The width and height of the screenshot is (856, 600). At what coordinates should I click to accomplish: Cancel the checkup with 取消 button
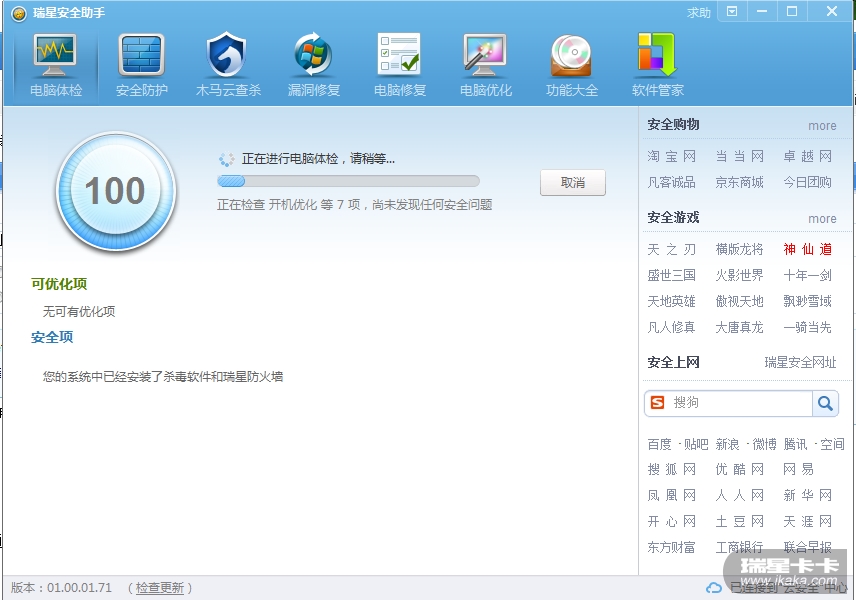[573, 182]
